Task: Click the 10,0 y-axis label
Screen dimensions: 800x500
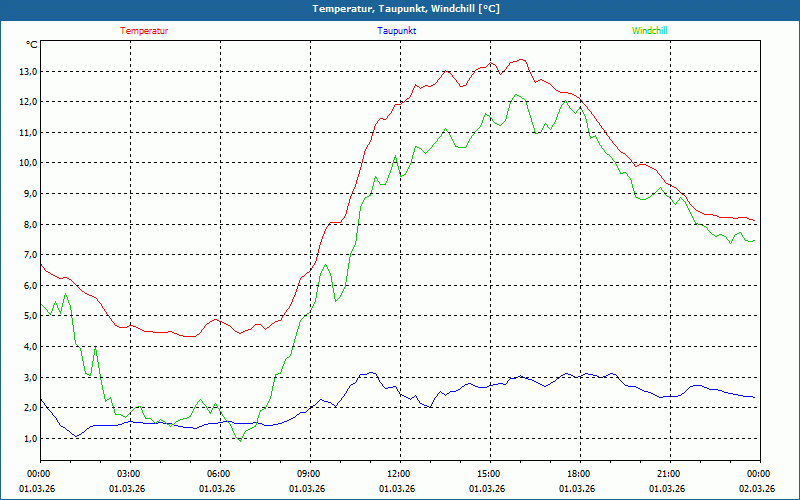Action: 28,163
